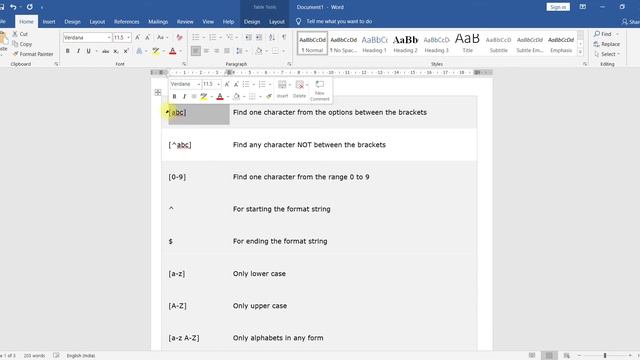Image resolution: width=640 pixels, height=360 pixels.
Task: Open the ribbon font size dropdown
Action: click(129, 38)
